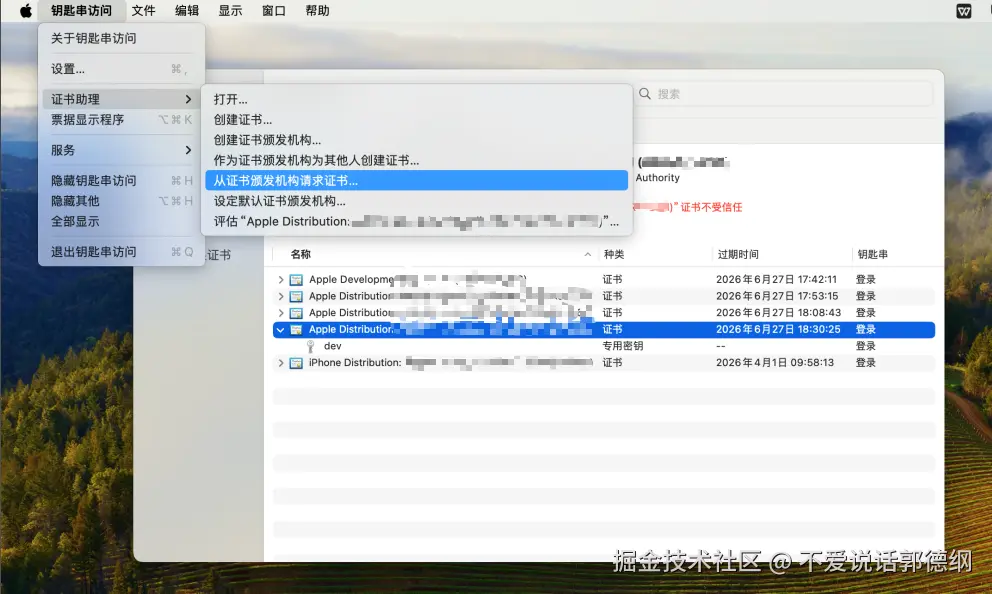Open the 钥匙串访问 menu

point(81,11)
